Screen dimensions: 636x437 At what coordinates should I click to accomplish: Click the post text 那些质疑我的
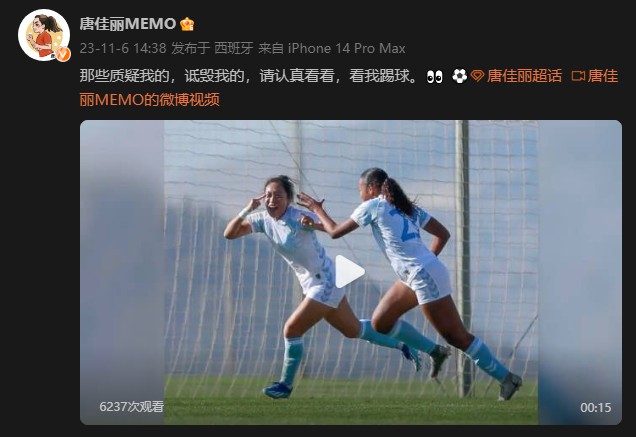click(124, 76)
